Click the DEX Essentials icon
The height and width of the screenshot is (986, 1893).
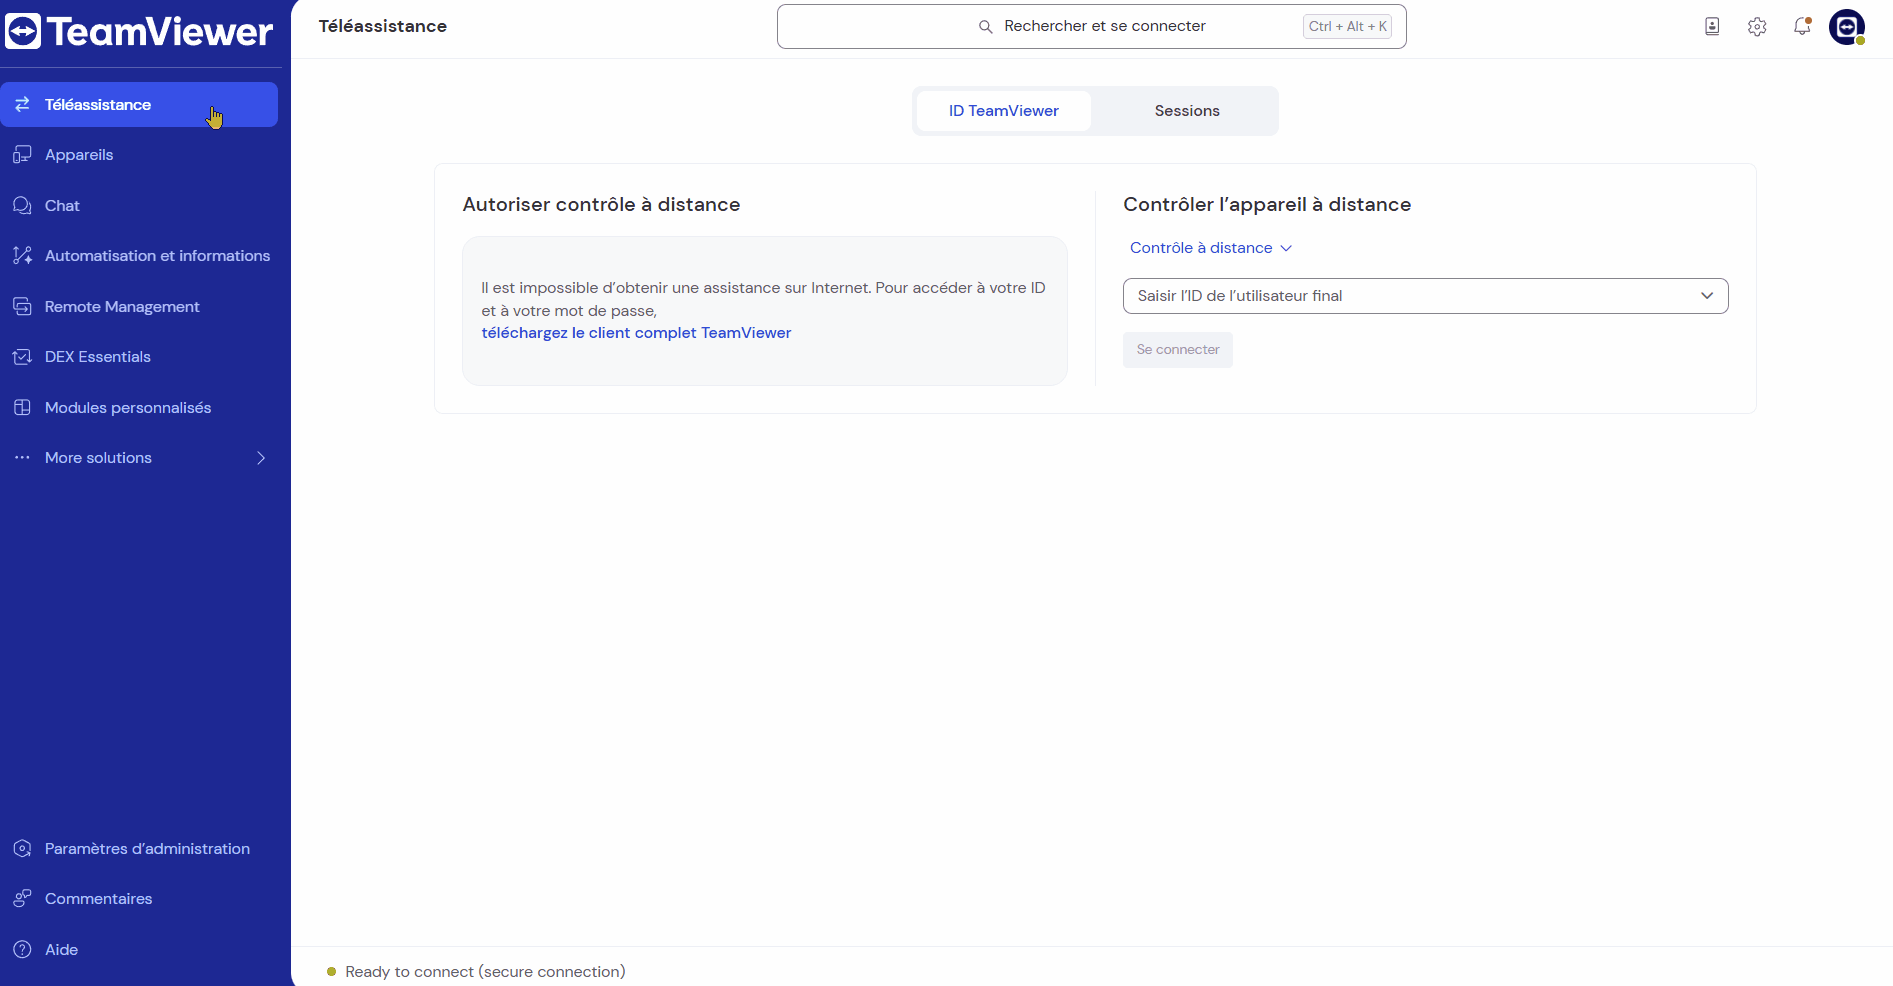tap(22, 357)
